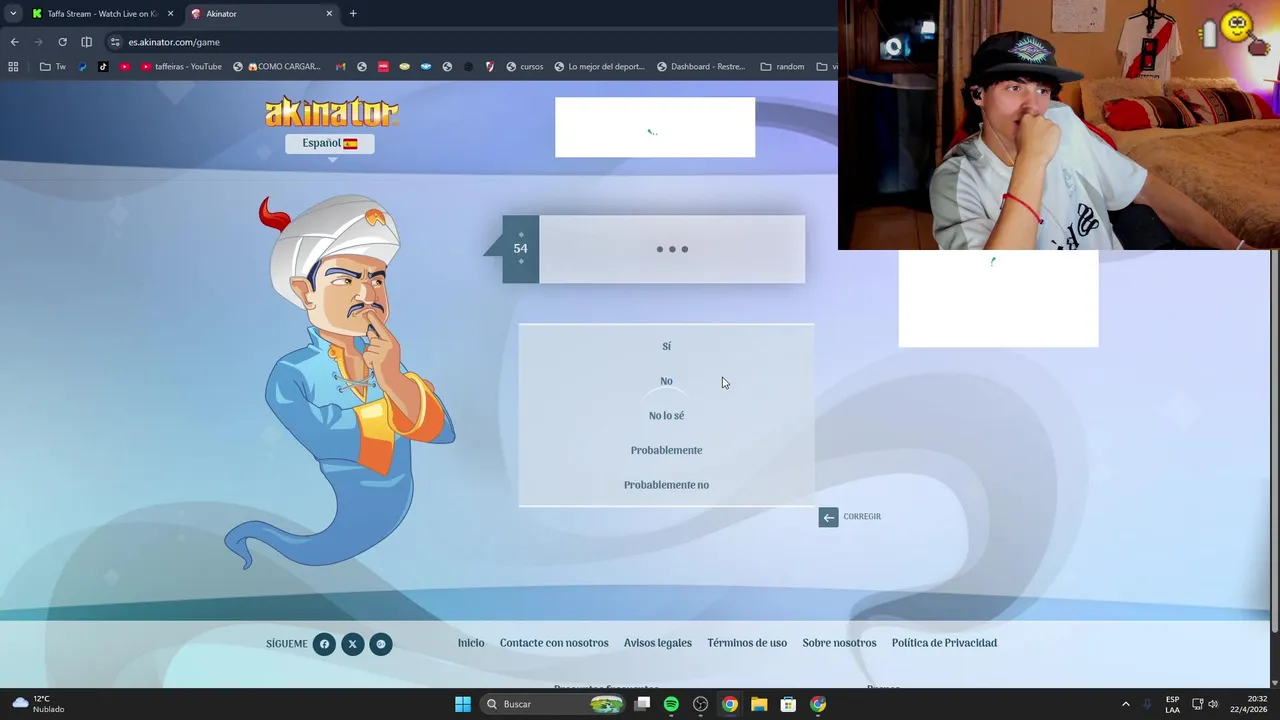1280x720 pixels.
Task: Open Akinator's X (Twitter) icon
Action: (352, 644)
